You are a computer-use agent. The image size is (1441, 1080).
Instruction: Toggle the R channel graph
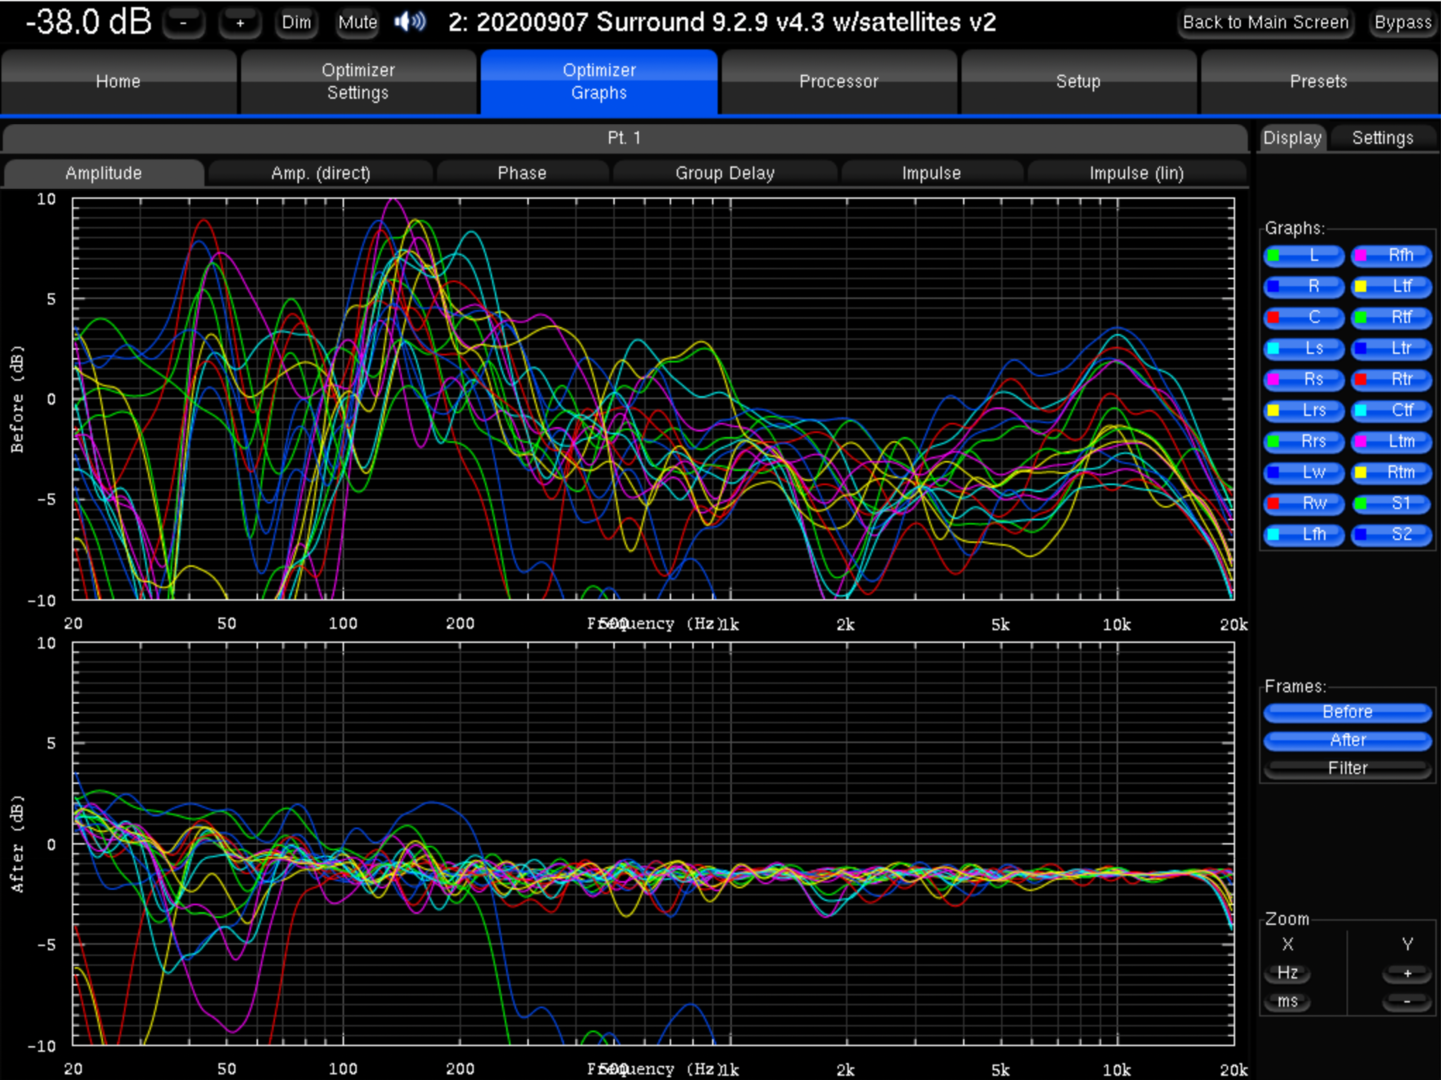point(1303,287)
